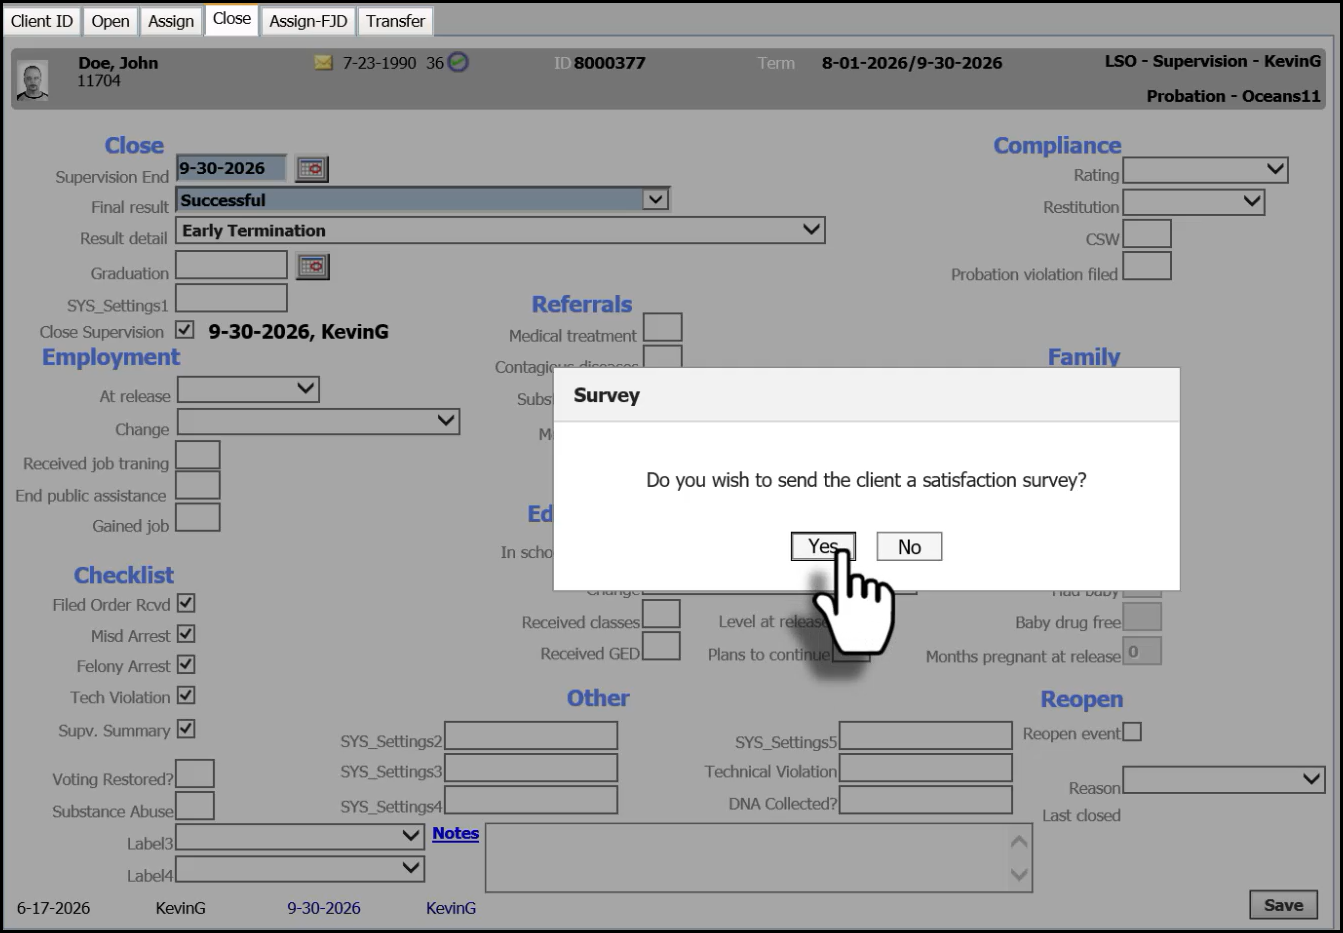Click the SYS_Settings5 field
The height and width of the screenshot is (933, 1343).
926,736
